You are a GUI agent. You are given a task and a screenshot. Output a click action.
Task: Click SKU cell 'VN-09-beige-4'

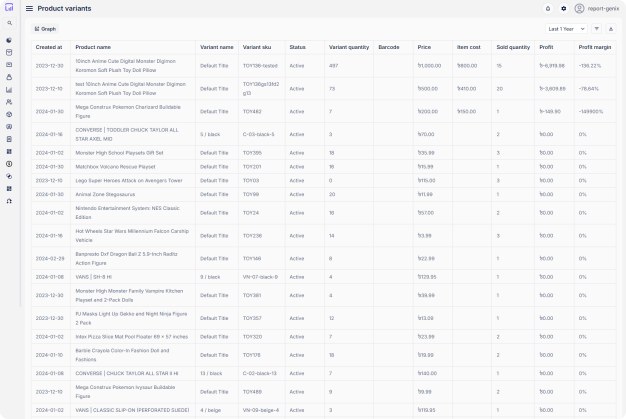(261, 410)
